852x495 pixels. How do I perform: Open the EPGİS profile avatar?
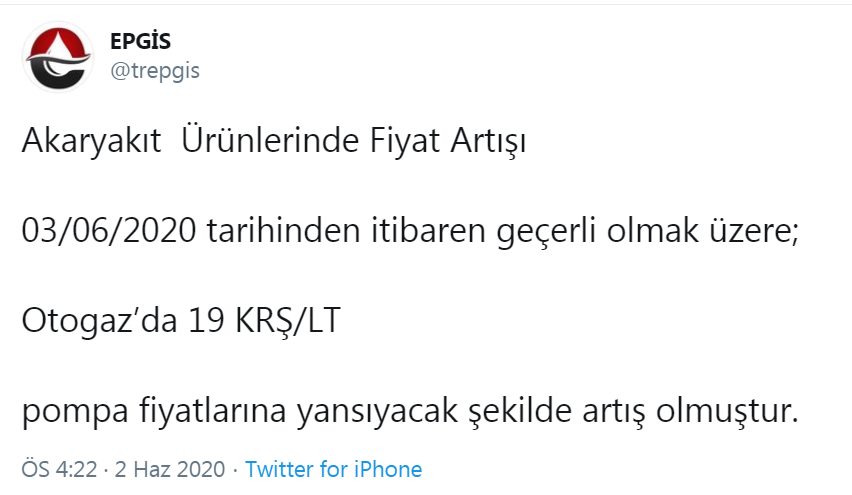pos(58,57)
